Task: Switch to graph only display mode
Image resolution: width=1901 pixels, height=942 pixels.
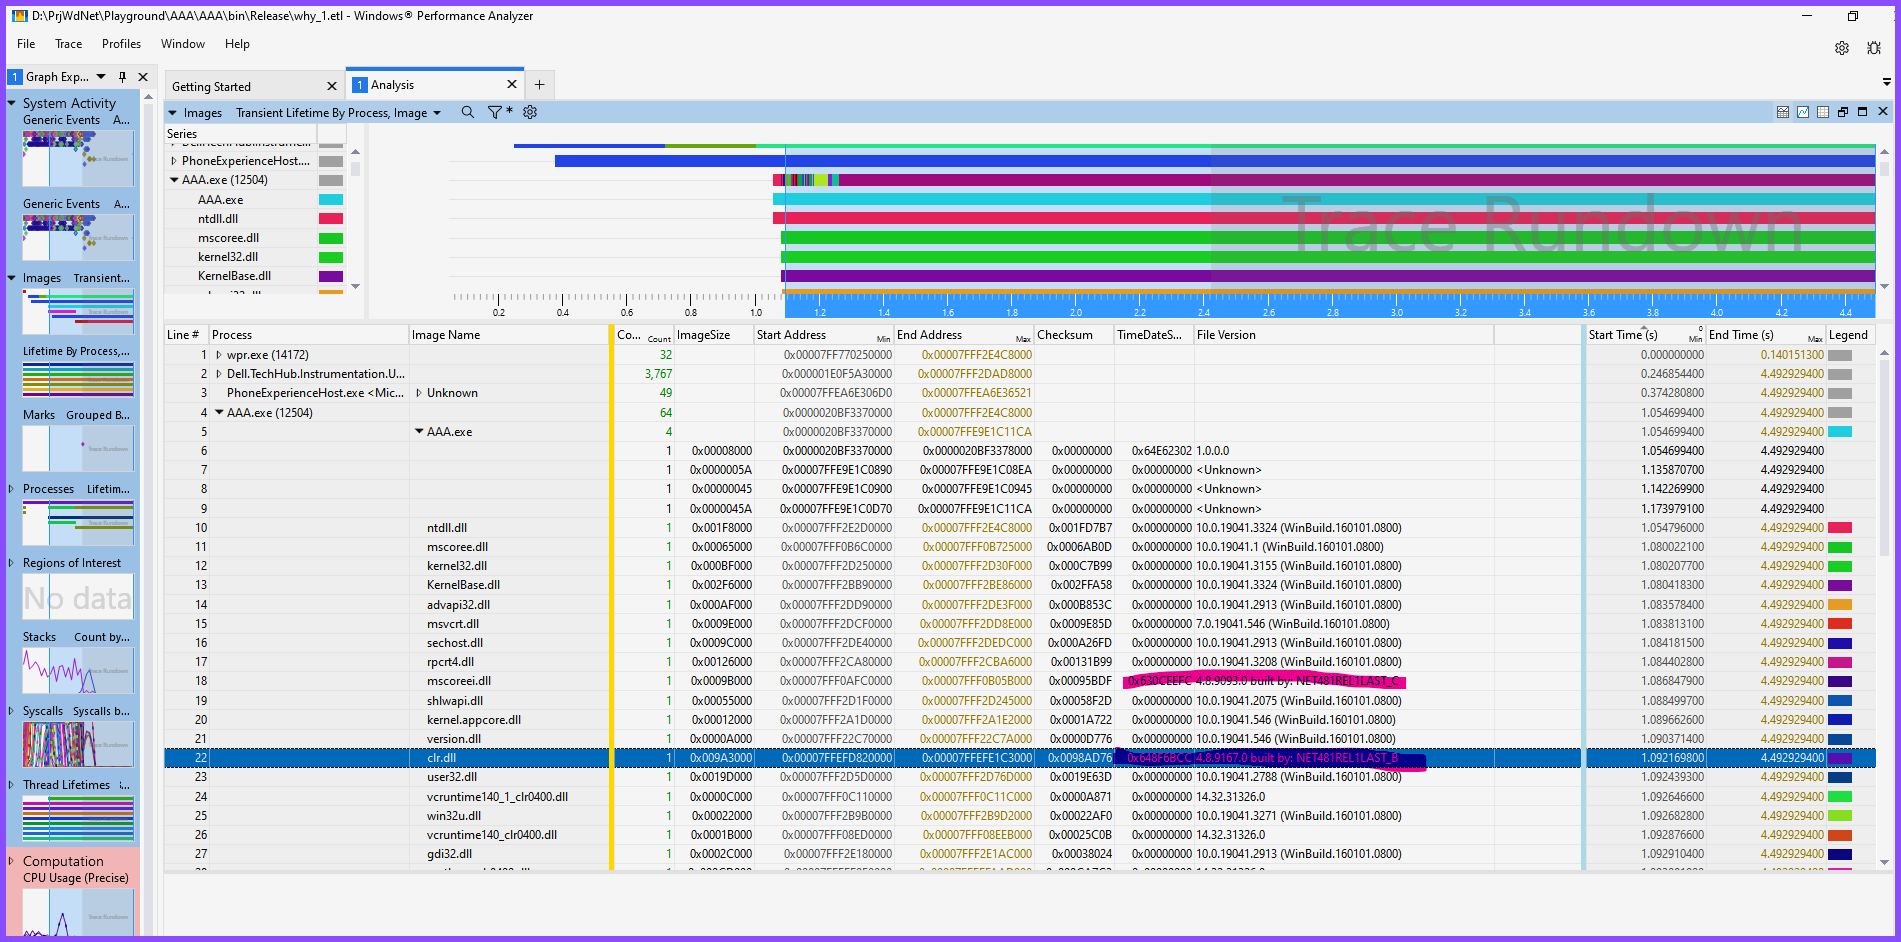Action: tap(1803, 112)
